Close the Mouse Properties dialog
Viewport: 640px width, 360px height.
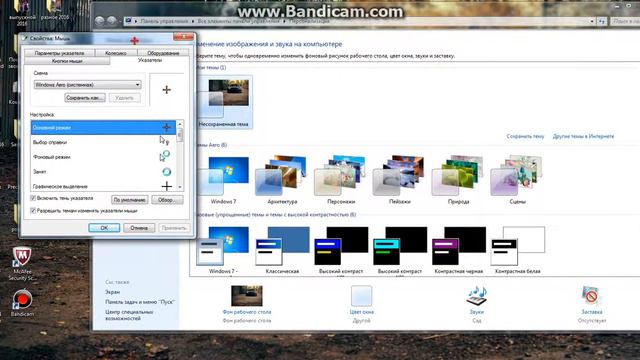(183, 37)
